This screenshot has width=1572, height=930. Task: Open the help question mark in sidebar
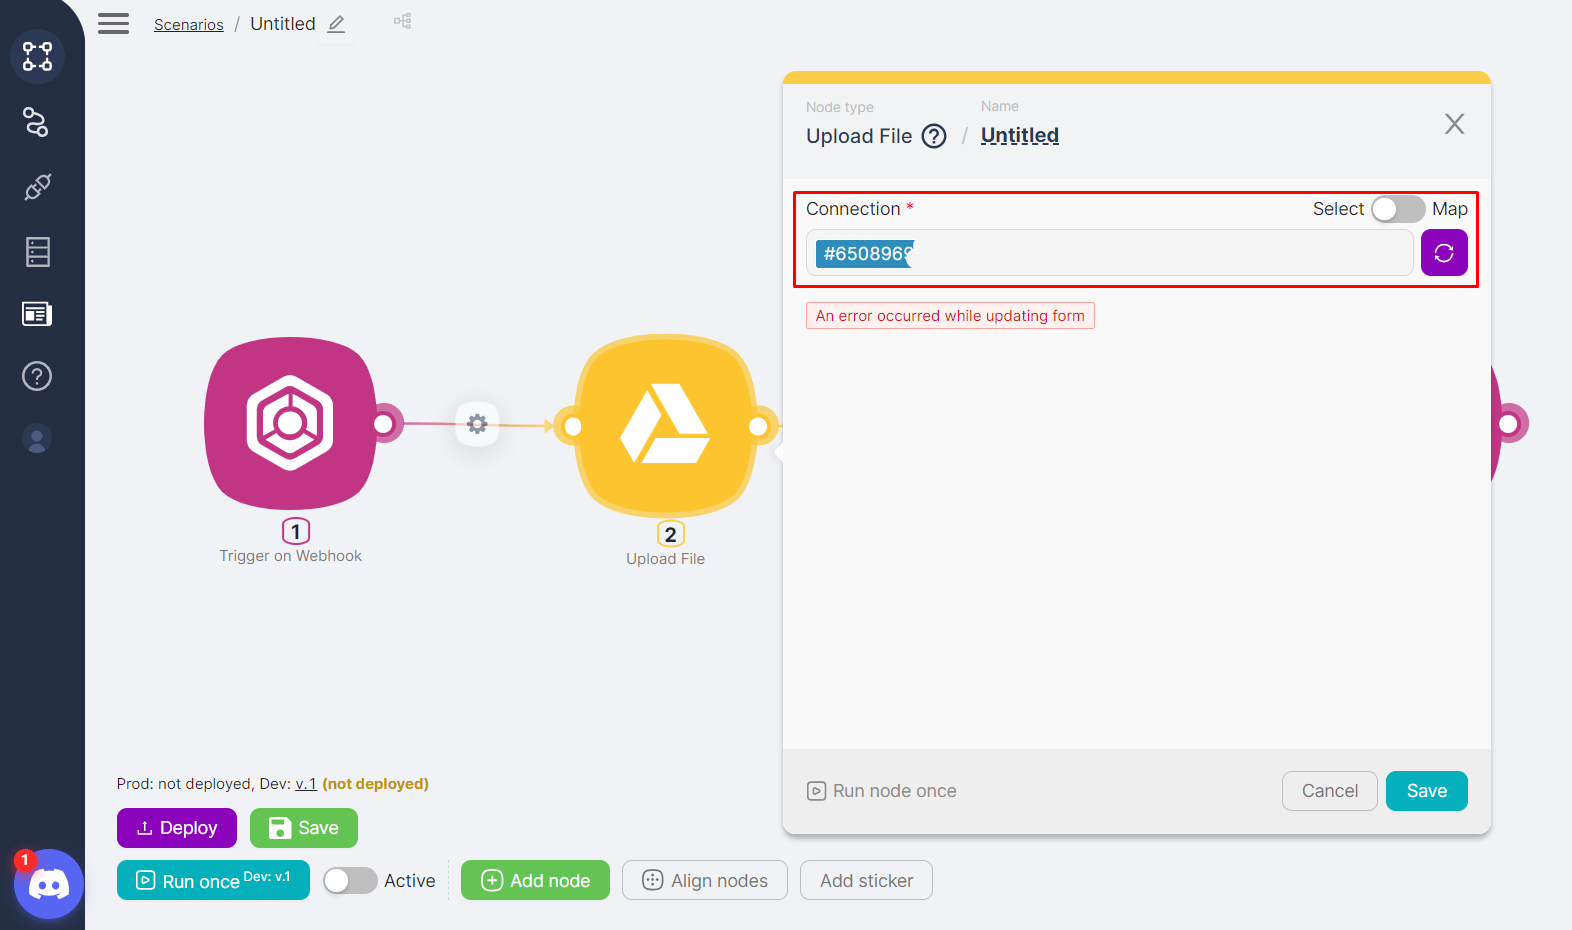point(37,376)
